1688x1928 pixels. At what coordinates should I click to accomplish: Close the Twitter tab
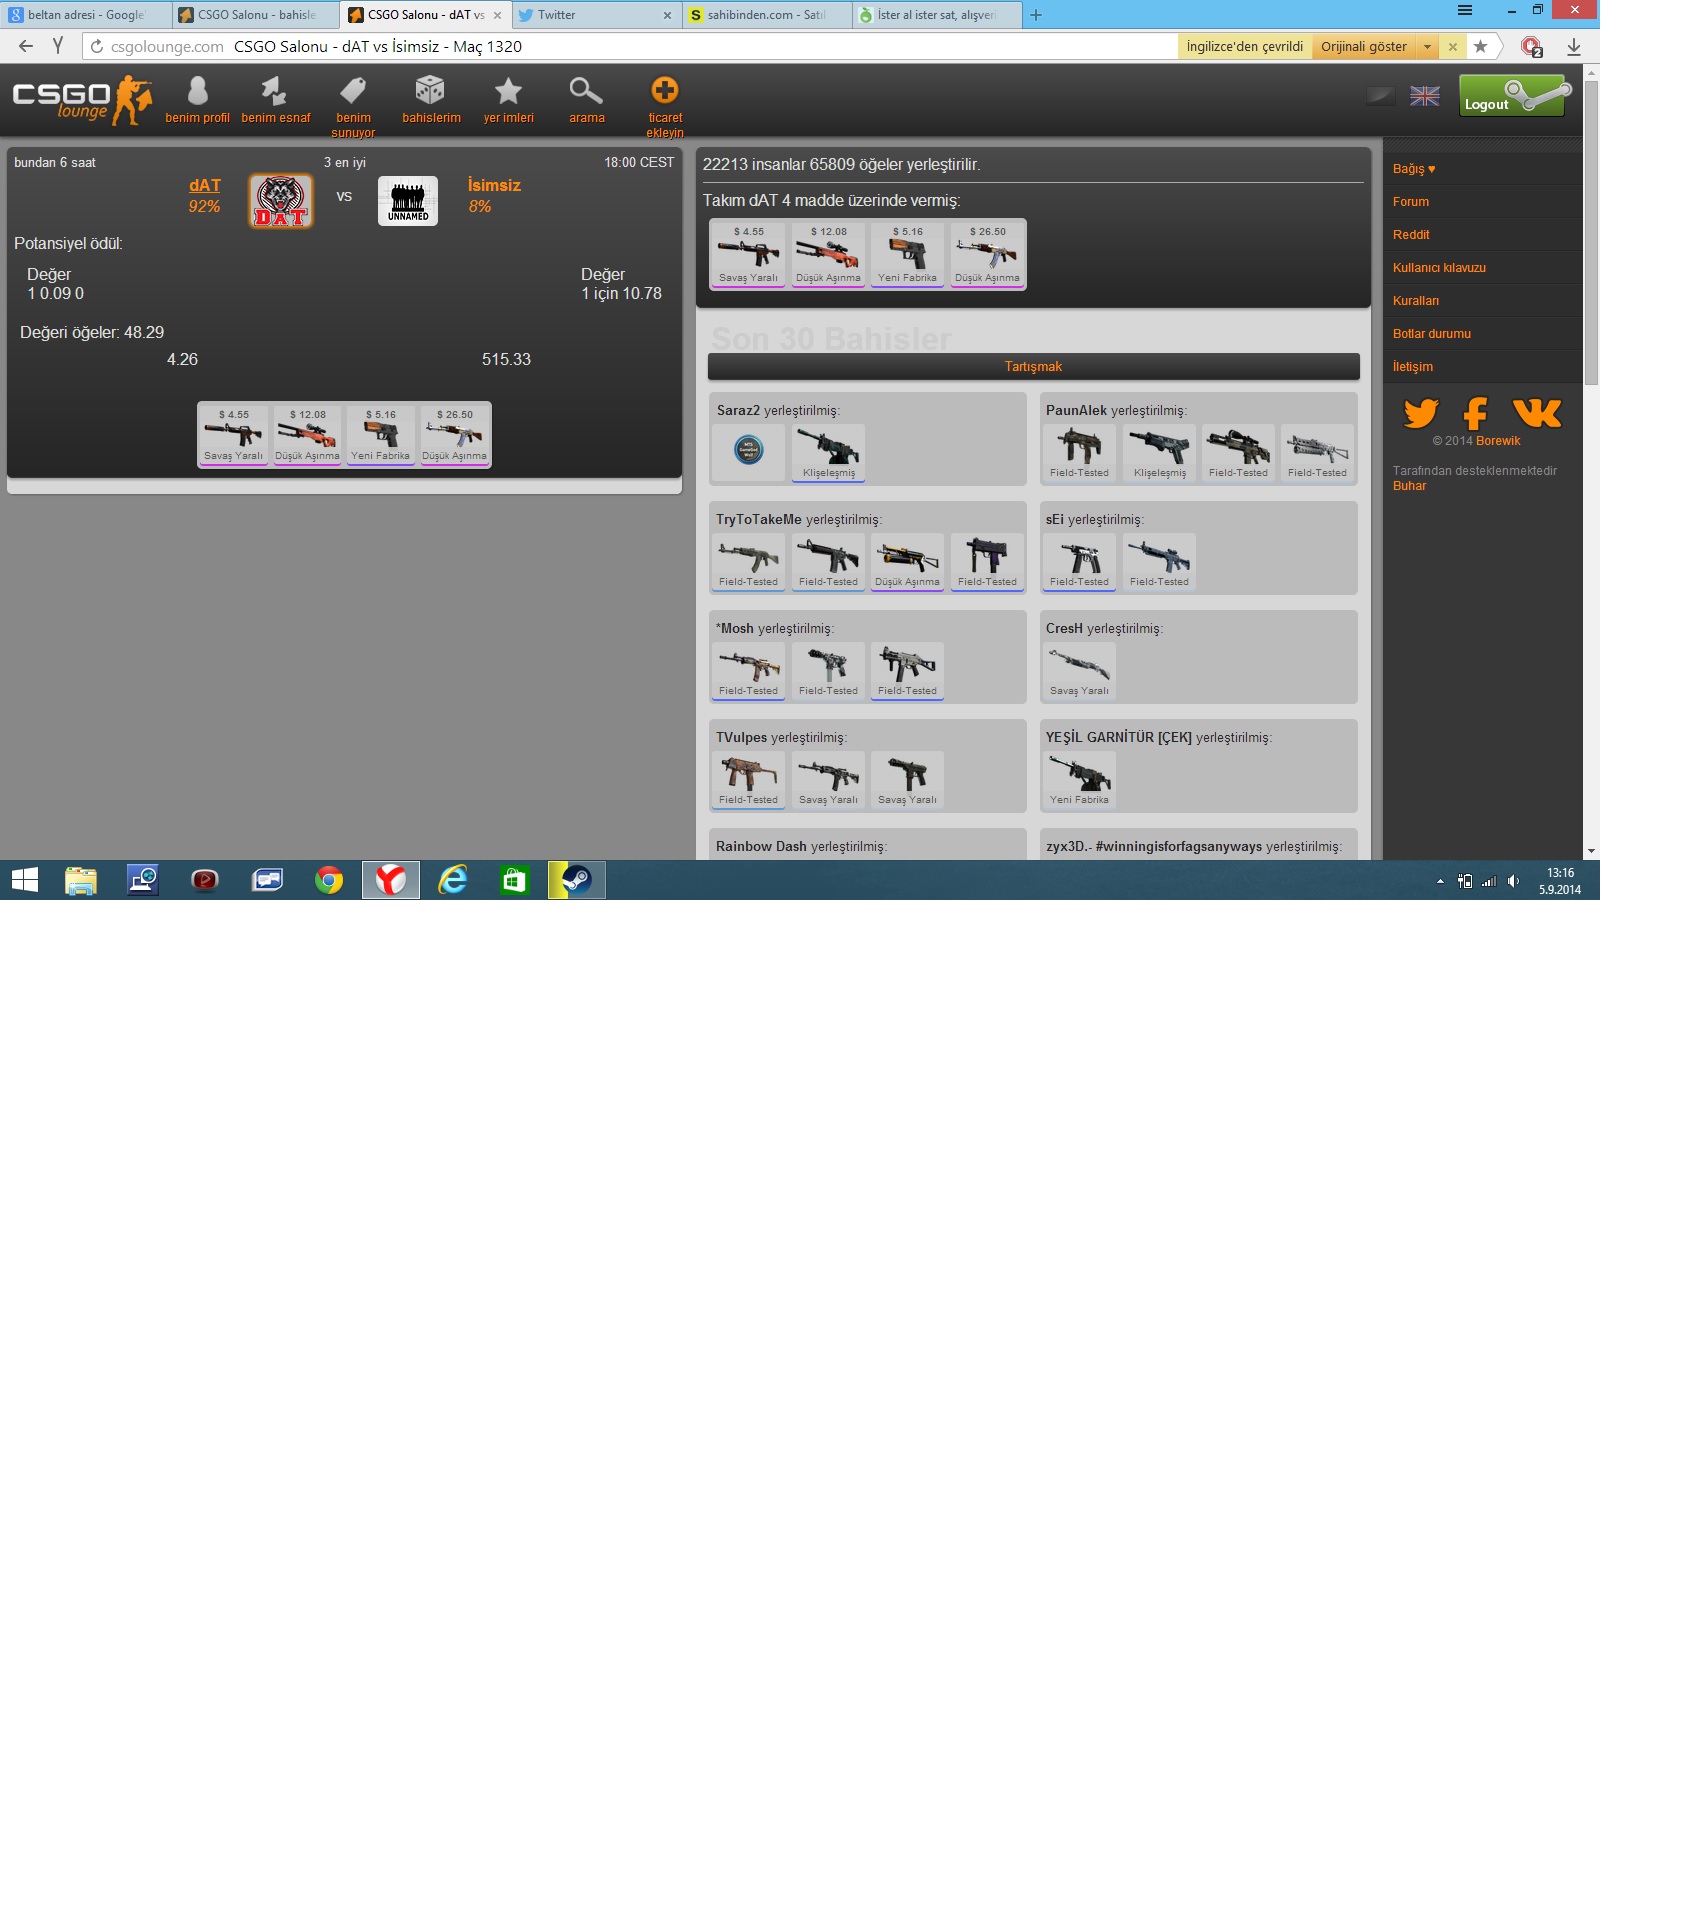tap(667, 15)
